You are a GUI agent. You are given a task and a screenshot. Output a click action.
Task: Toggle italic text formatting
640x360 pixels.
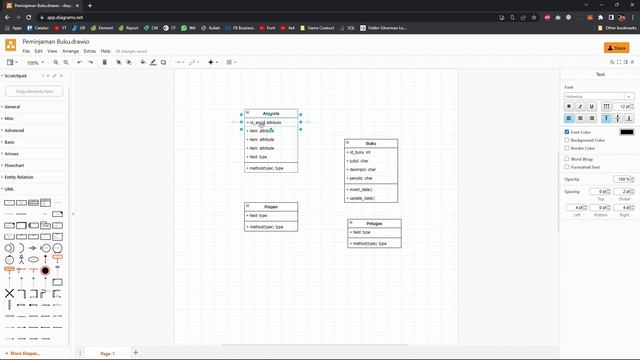point(580,107)
